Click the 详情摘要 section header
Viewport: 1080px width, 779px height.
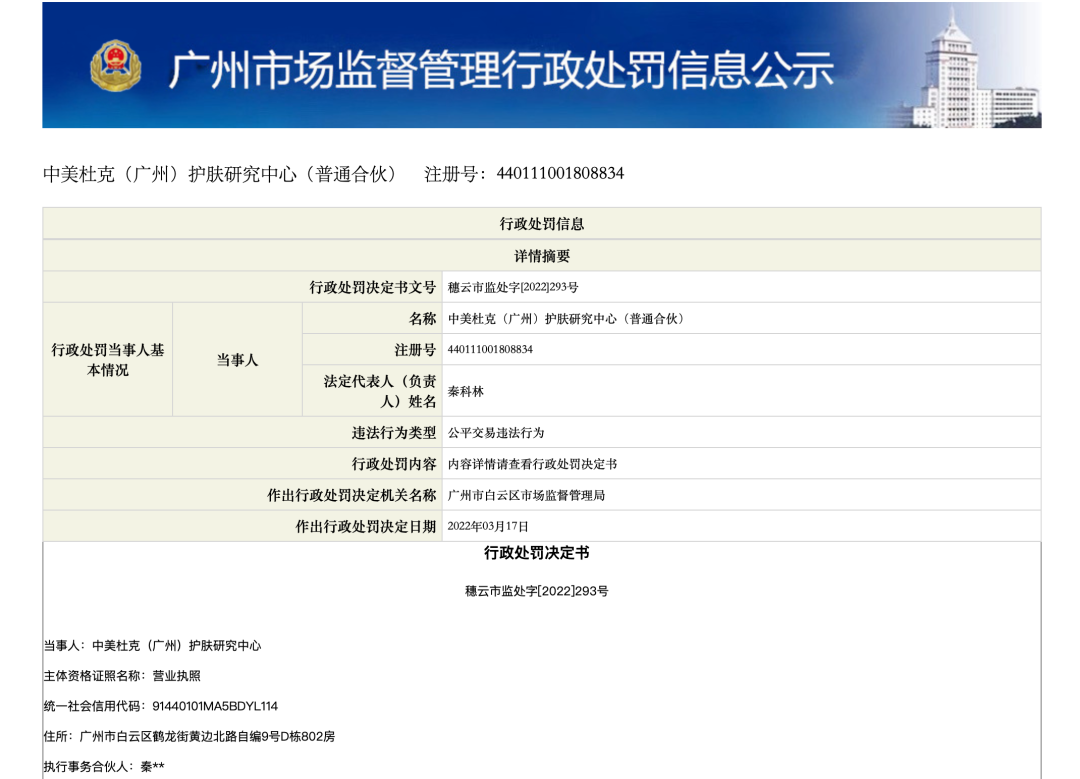tap(541, 256)
